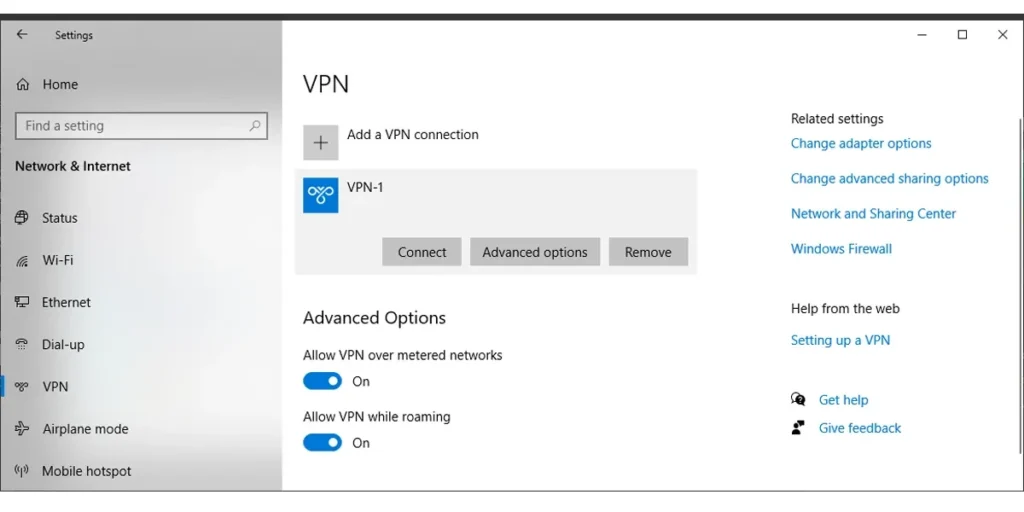Viewport: 1024px width, 512px height.
Task: Click the back arrow in Settings
Action: 22,35
